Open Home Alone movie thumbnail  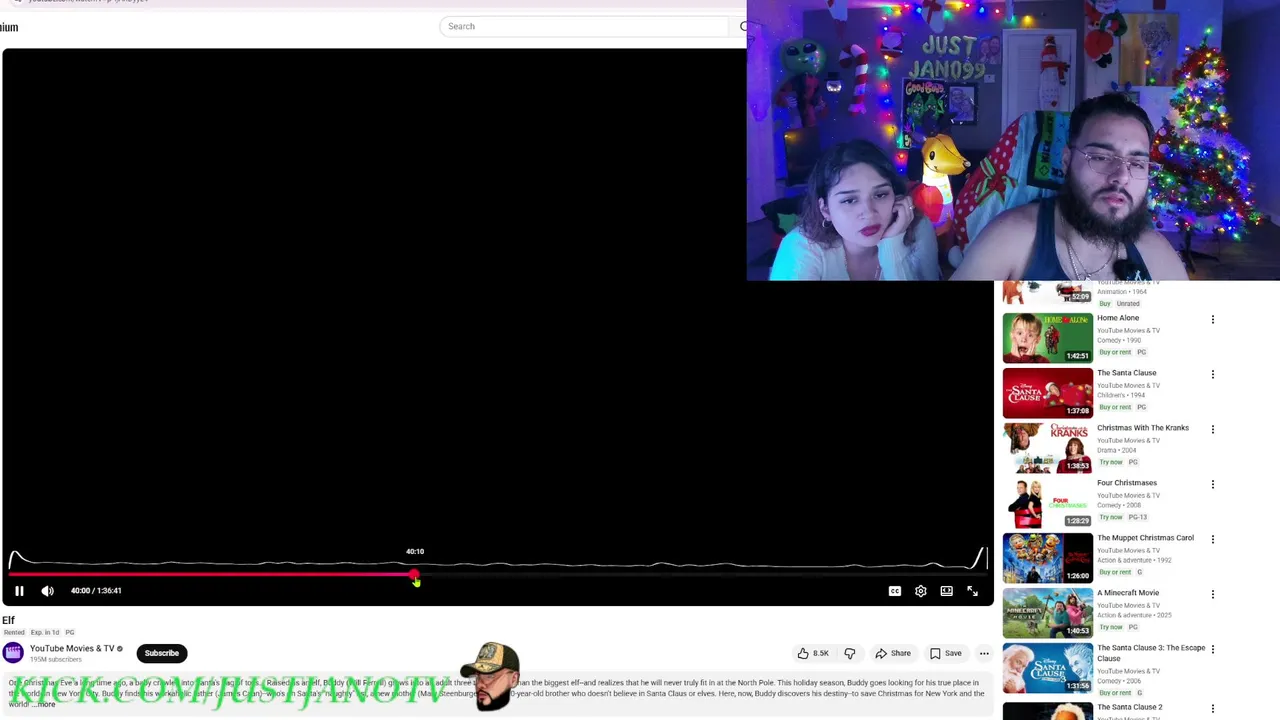tap(1048, 338)
